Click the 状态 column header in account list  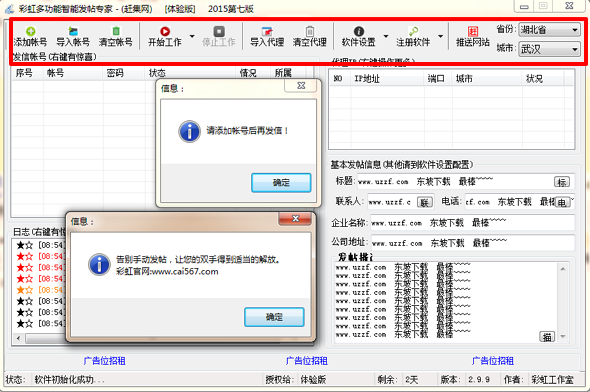pos(191,73)
